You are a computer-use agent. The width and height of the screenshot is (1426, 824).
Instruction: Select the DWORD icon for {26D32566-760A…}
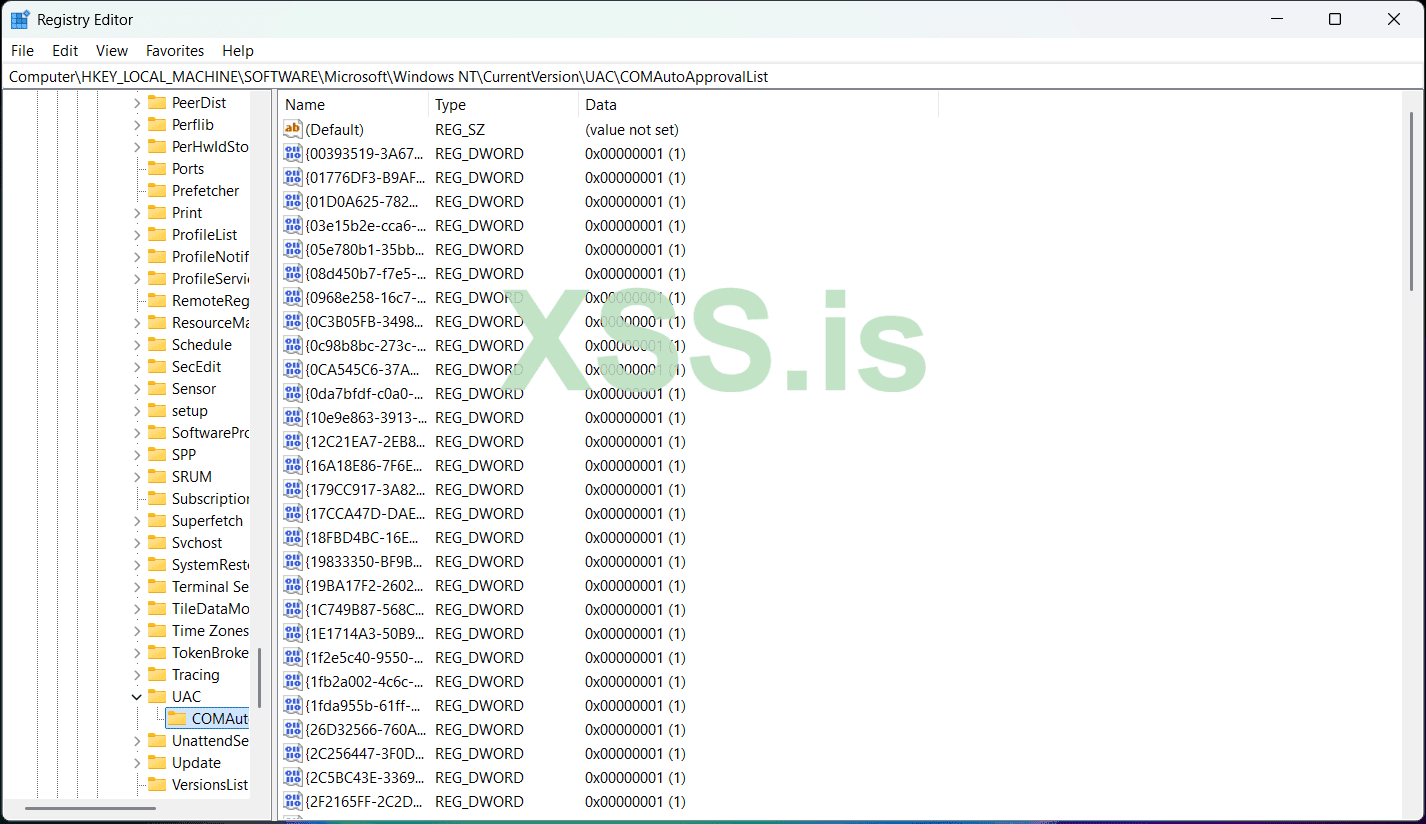[x=293, y=729]
